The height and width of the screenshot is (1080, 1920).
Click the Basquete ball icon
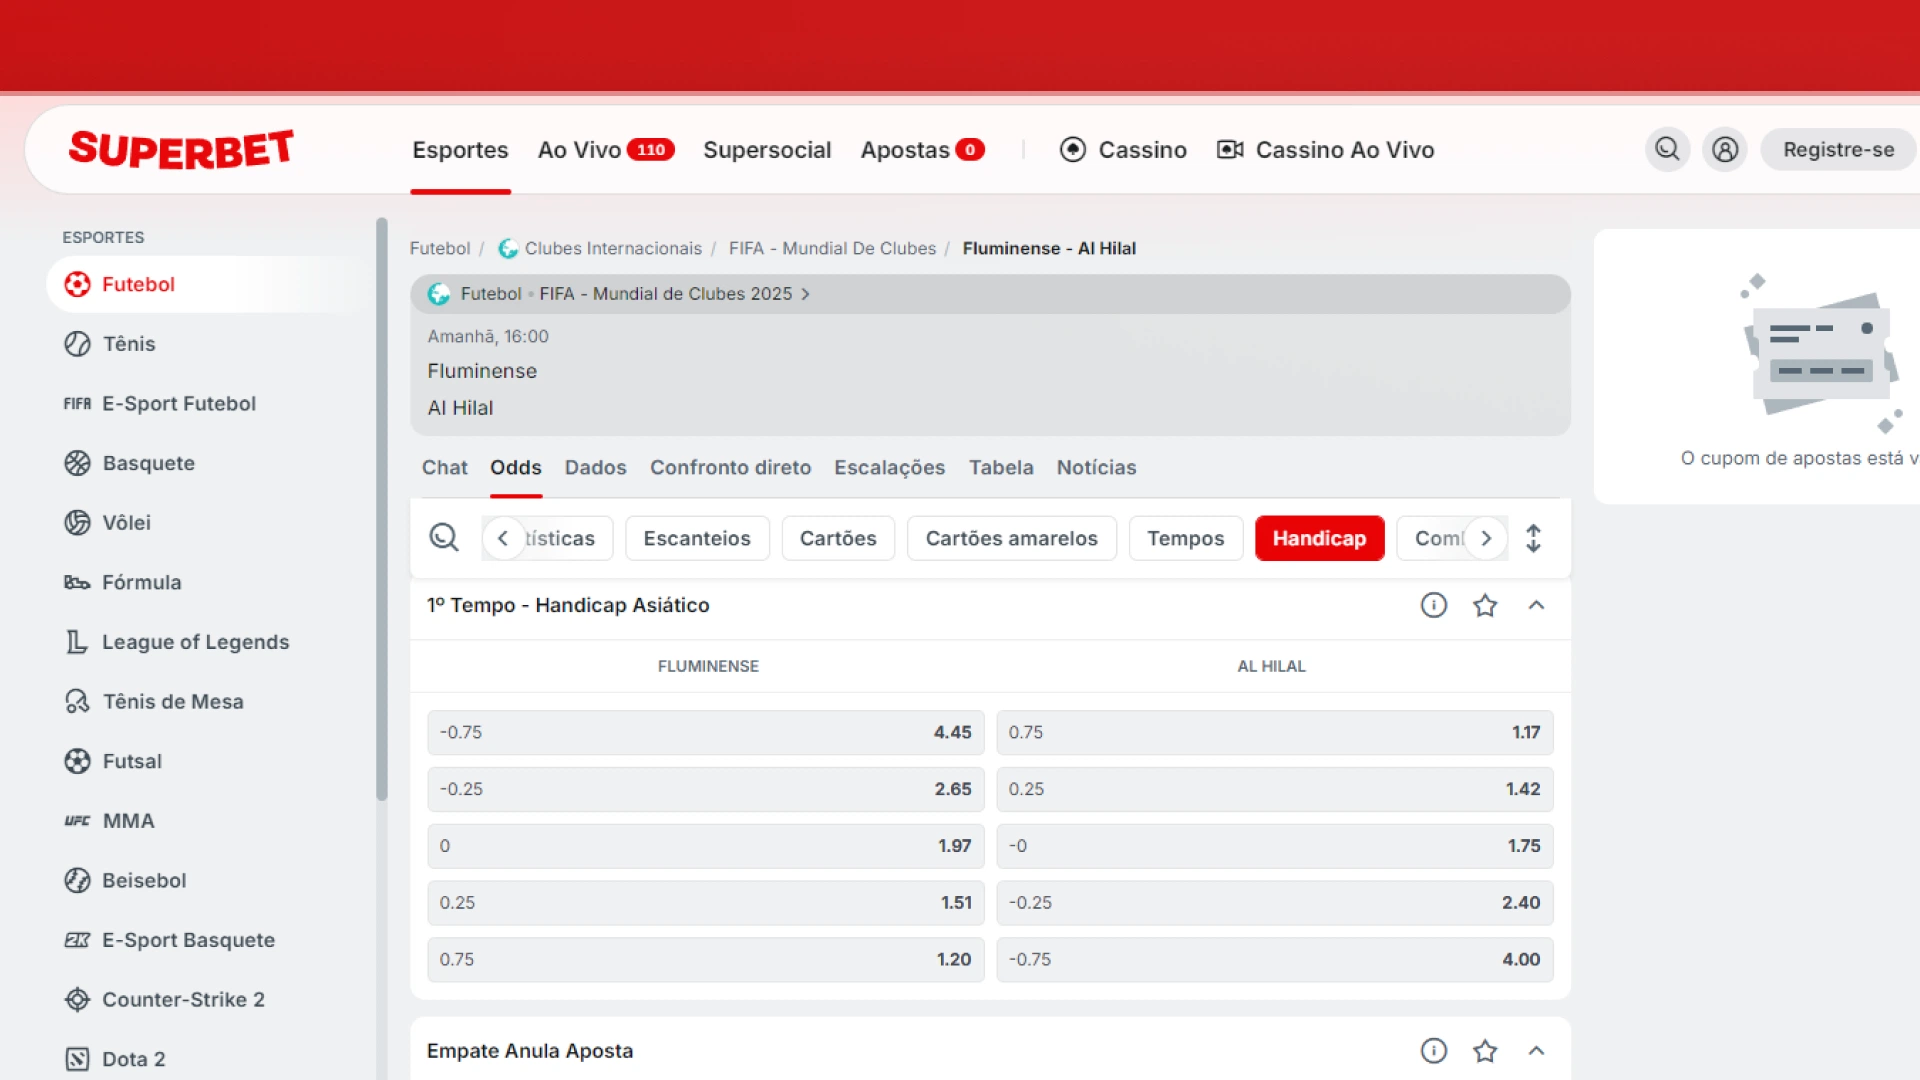point(77,463)
